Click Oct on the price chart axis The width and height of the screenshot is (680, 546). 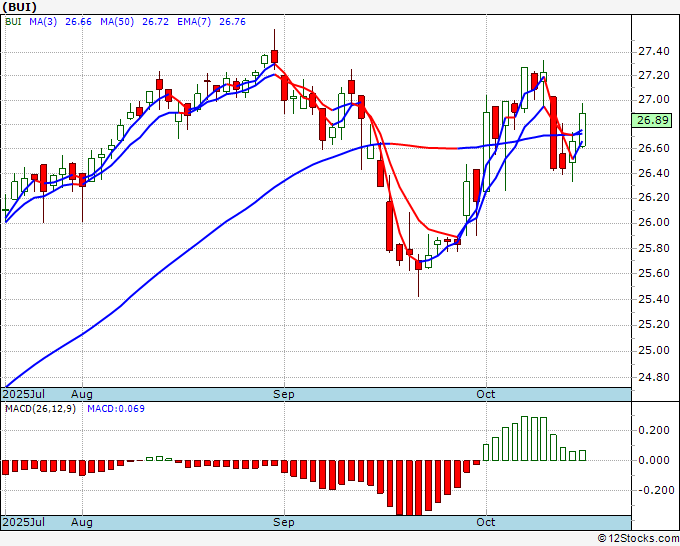485,394
